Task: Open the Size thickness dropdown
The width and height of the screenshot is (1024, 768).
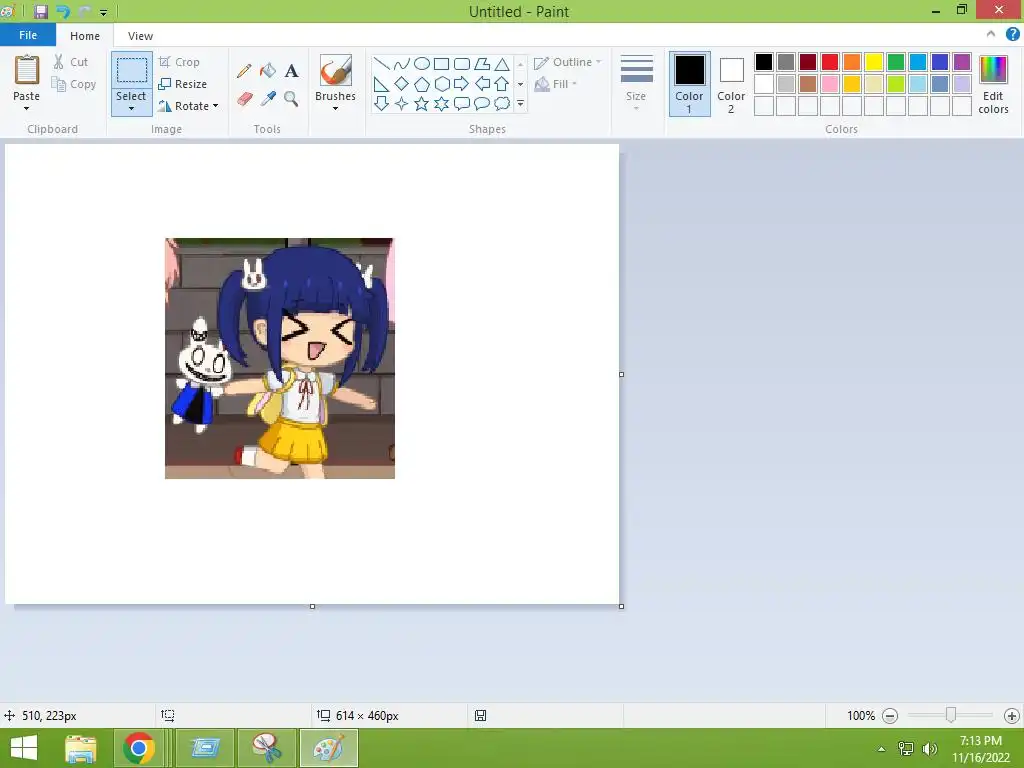Action: [x=636, y=84]
